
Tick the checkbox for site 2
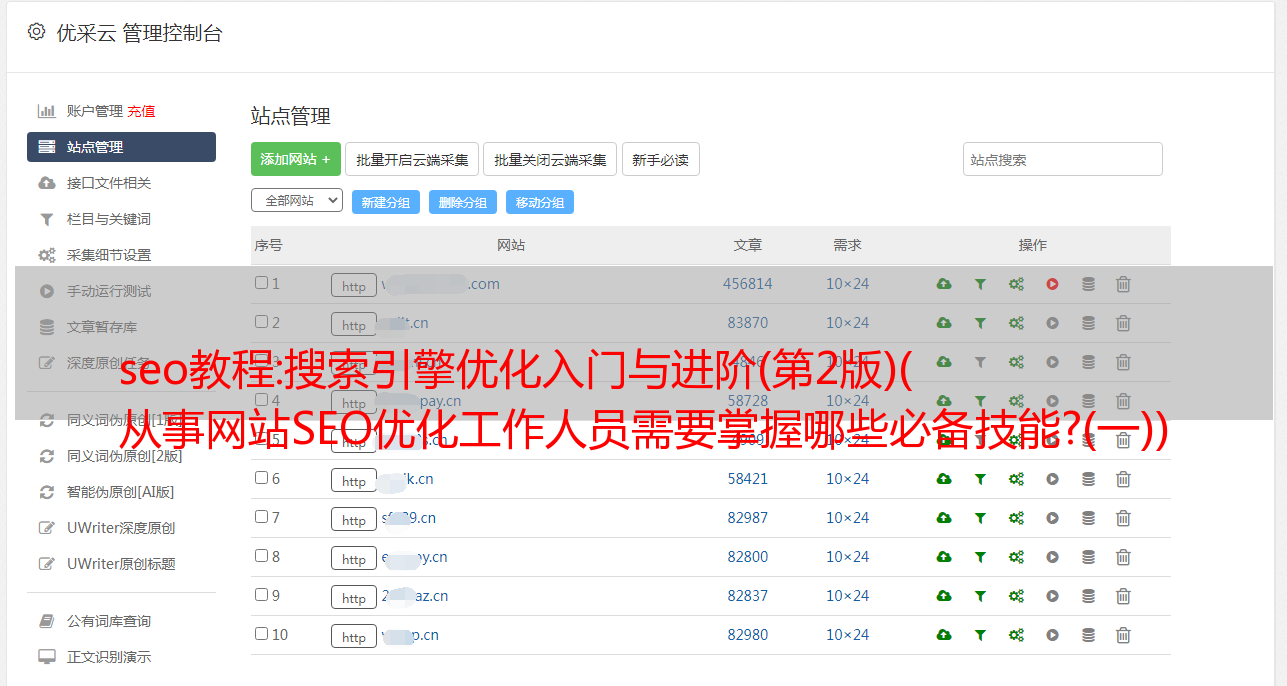(x=261, y=322)
